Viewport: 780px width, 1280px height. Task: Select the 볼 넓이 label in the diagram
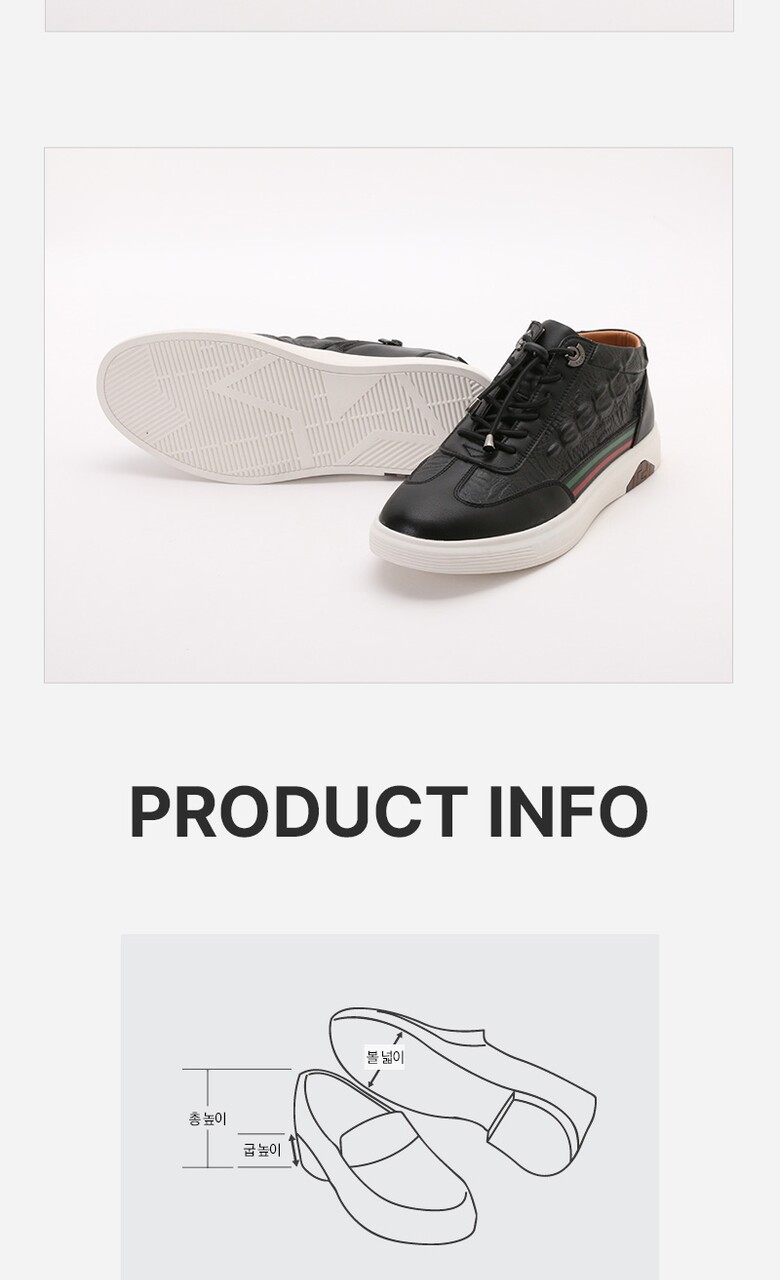385,1056
